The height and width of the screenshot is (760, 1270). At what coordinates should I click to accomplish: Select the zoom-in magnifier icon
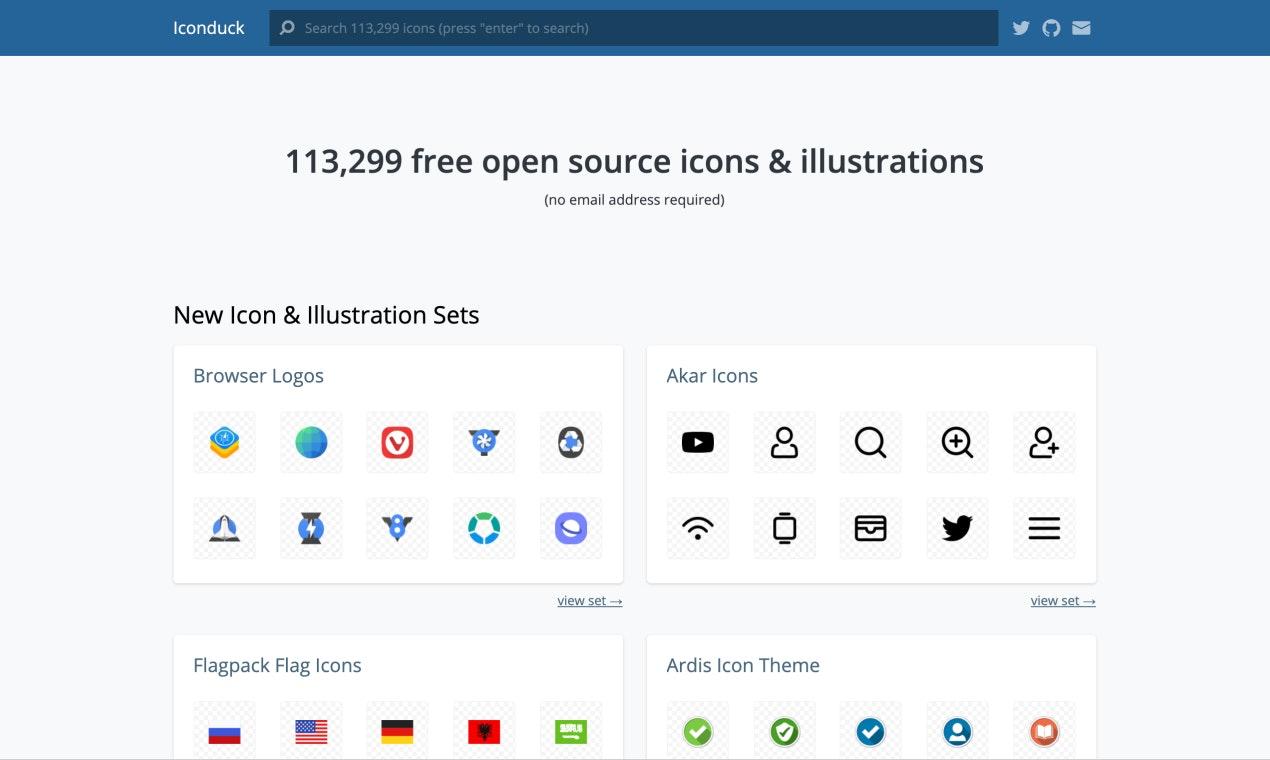[x=957, y=442]
